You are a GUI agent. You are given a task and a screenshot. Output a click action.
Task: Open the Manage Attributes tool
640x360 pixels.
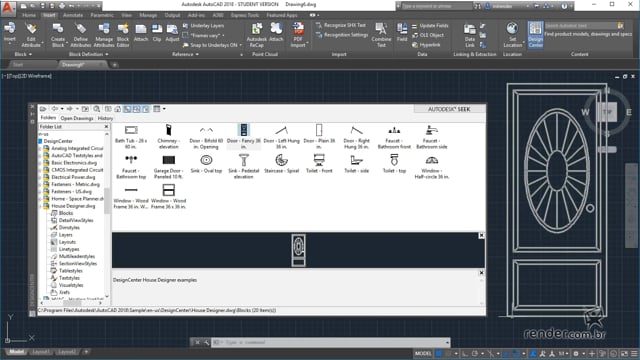click(104, 35)
